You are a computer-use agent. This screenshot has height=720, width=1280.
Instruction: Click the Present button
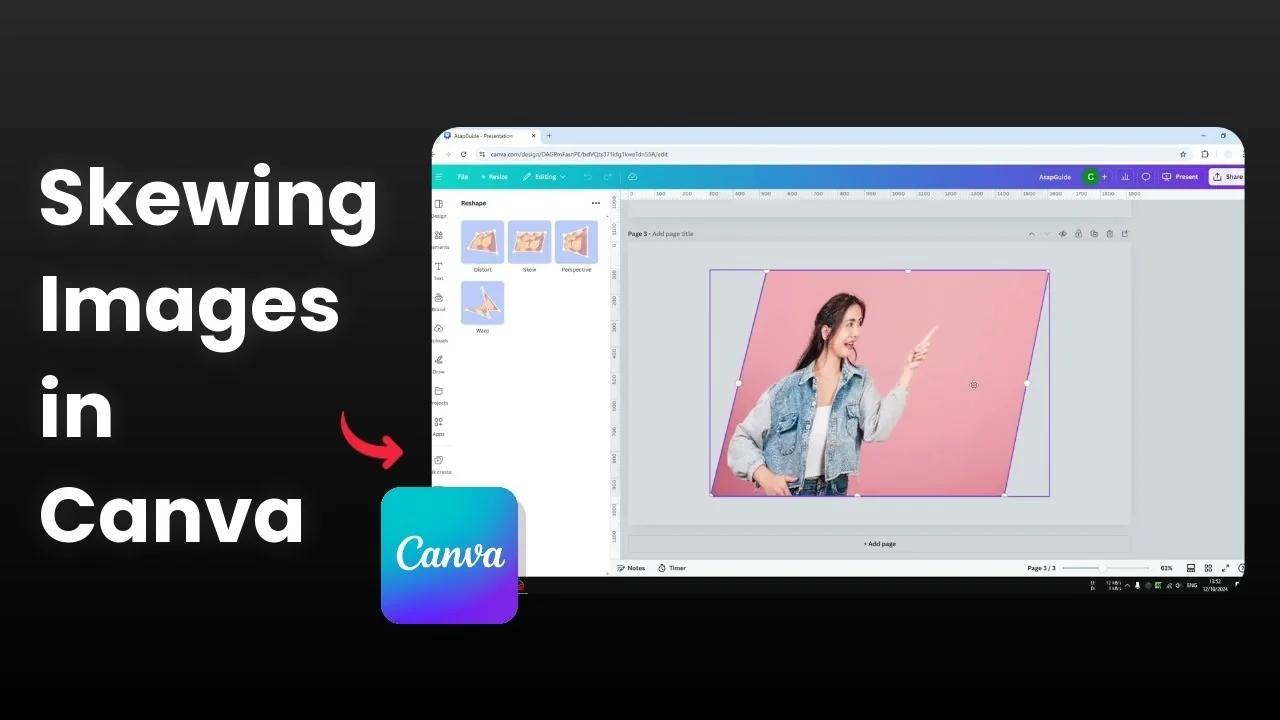click(1181, 177)
